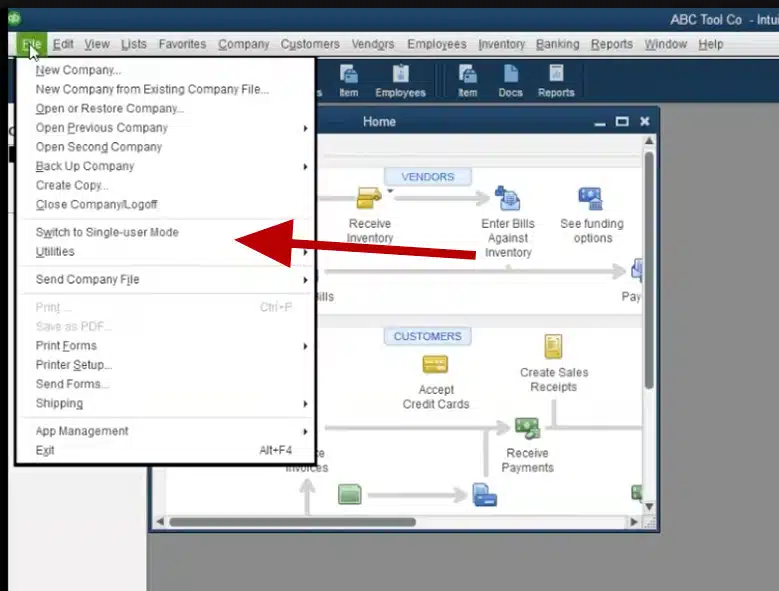Click the Item icon left of Docs
This screenshot has width=779, height=591.
[x=467, y=81]
